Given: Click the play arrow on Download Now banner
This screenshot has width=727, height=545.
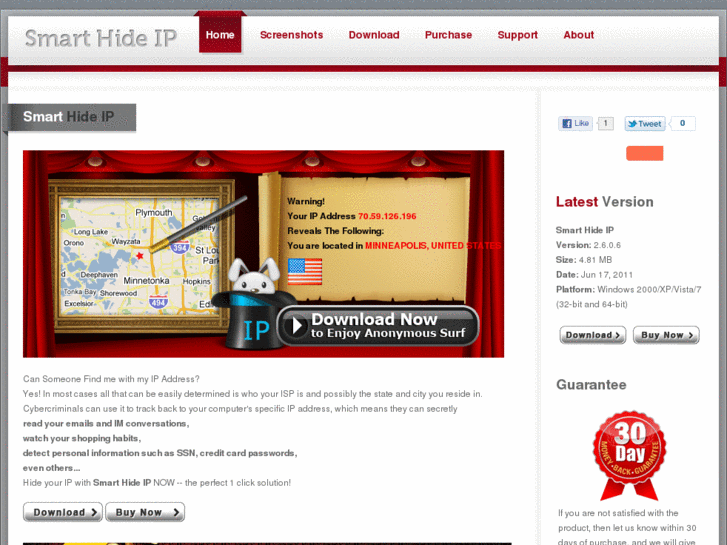Looking at the screenshot, I should point(297,326).
